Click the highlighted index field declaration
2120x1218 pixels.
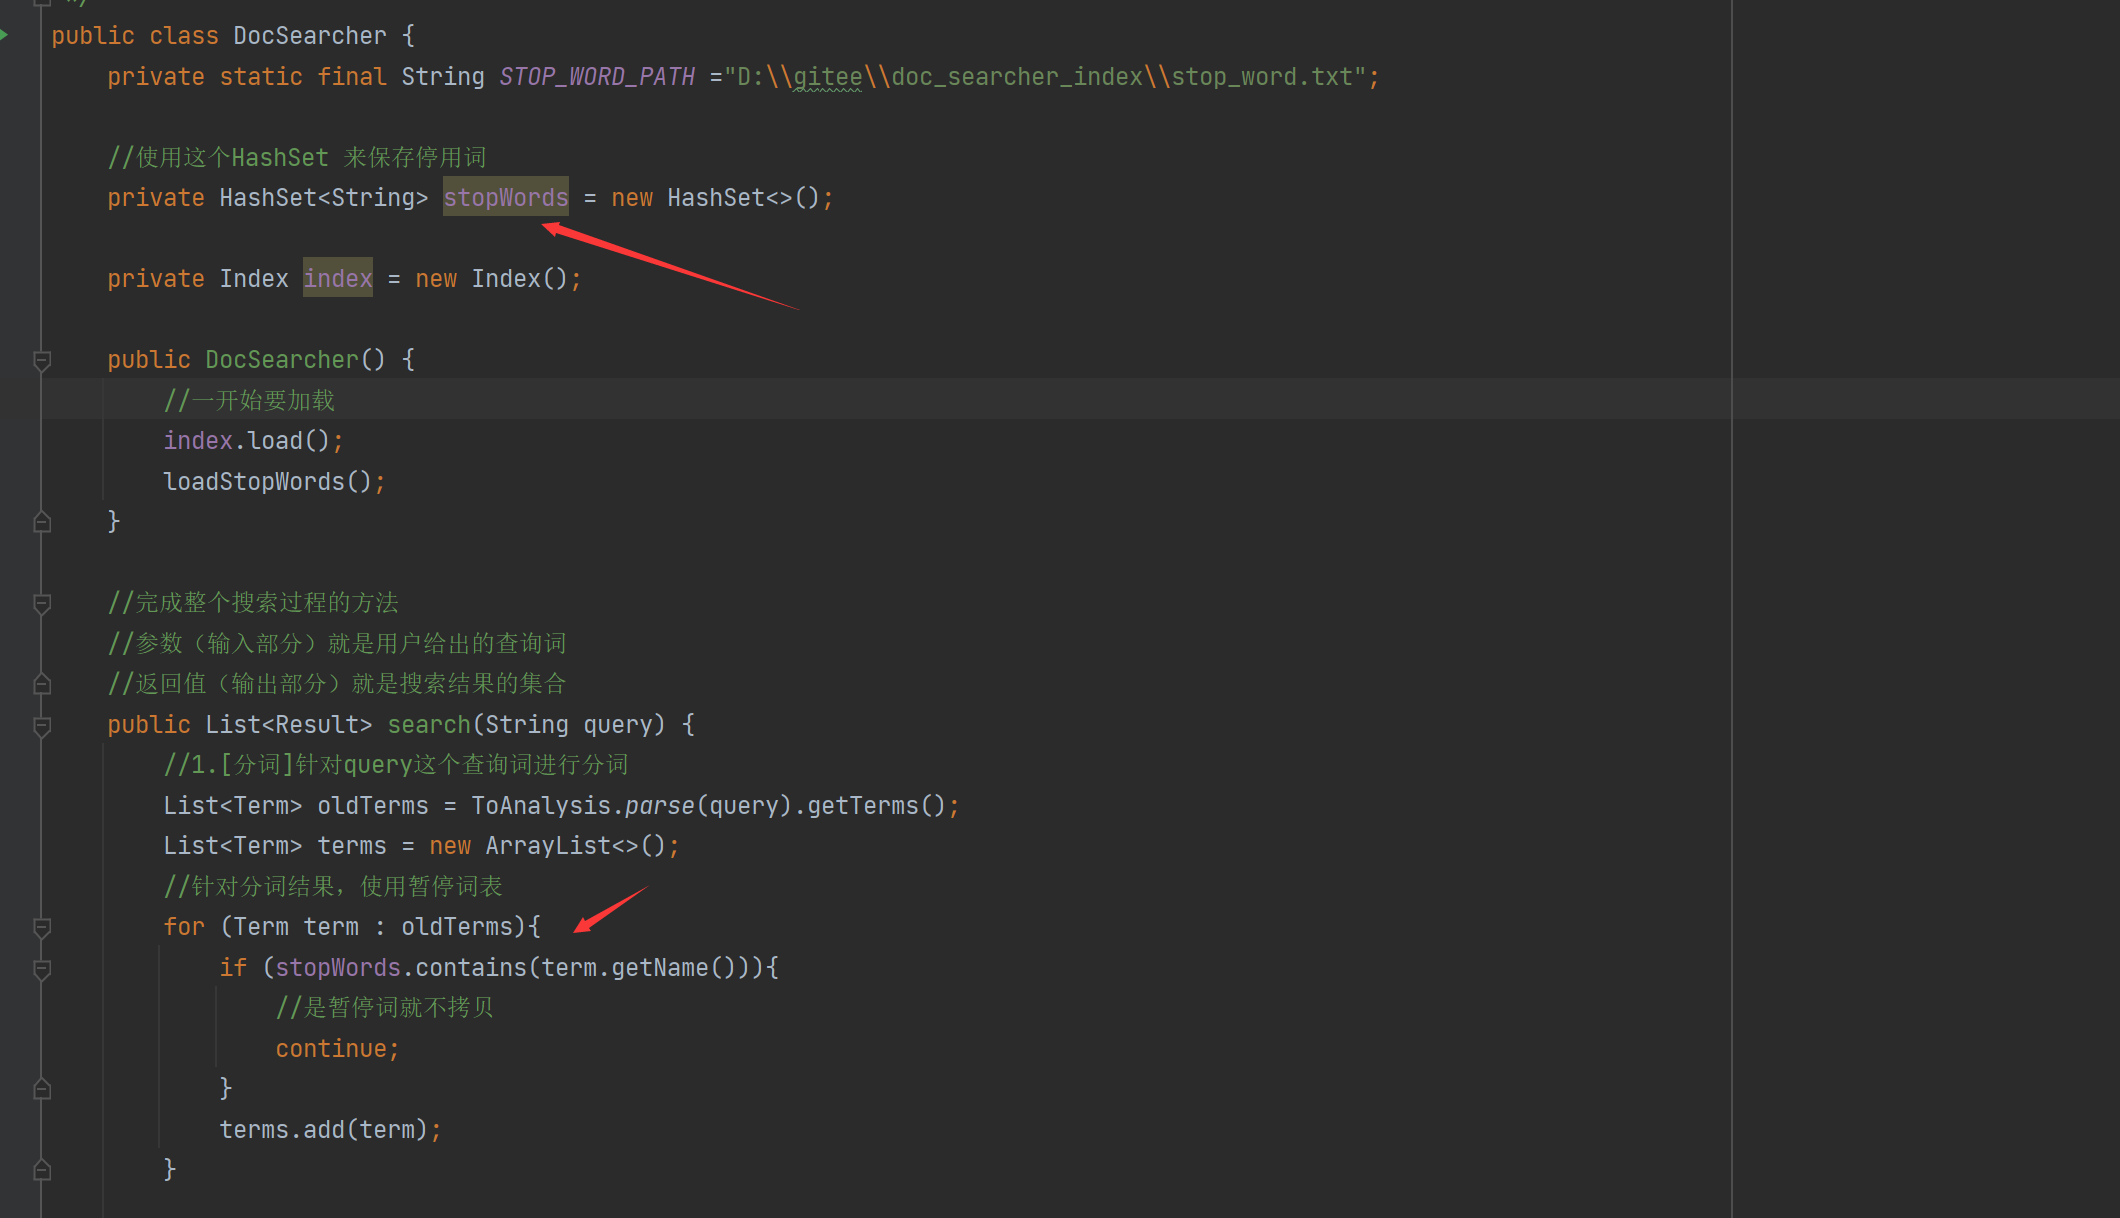pos(338,279)
